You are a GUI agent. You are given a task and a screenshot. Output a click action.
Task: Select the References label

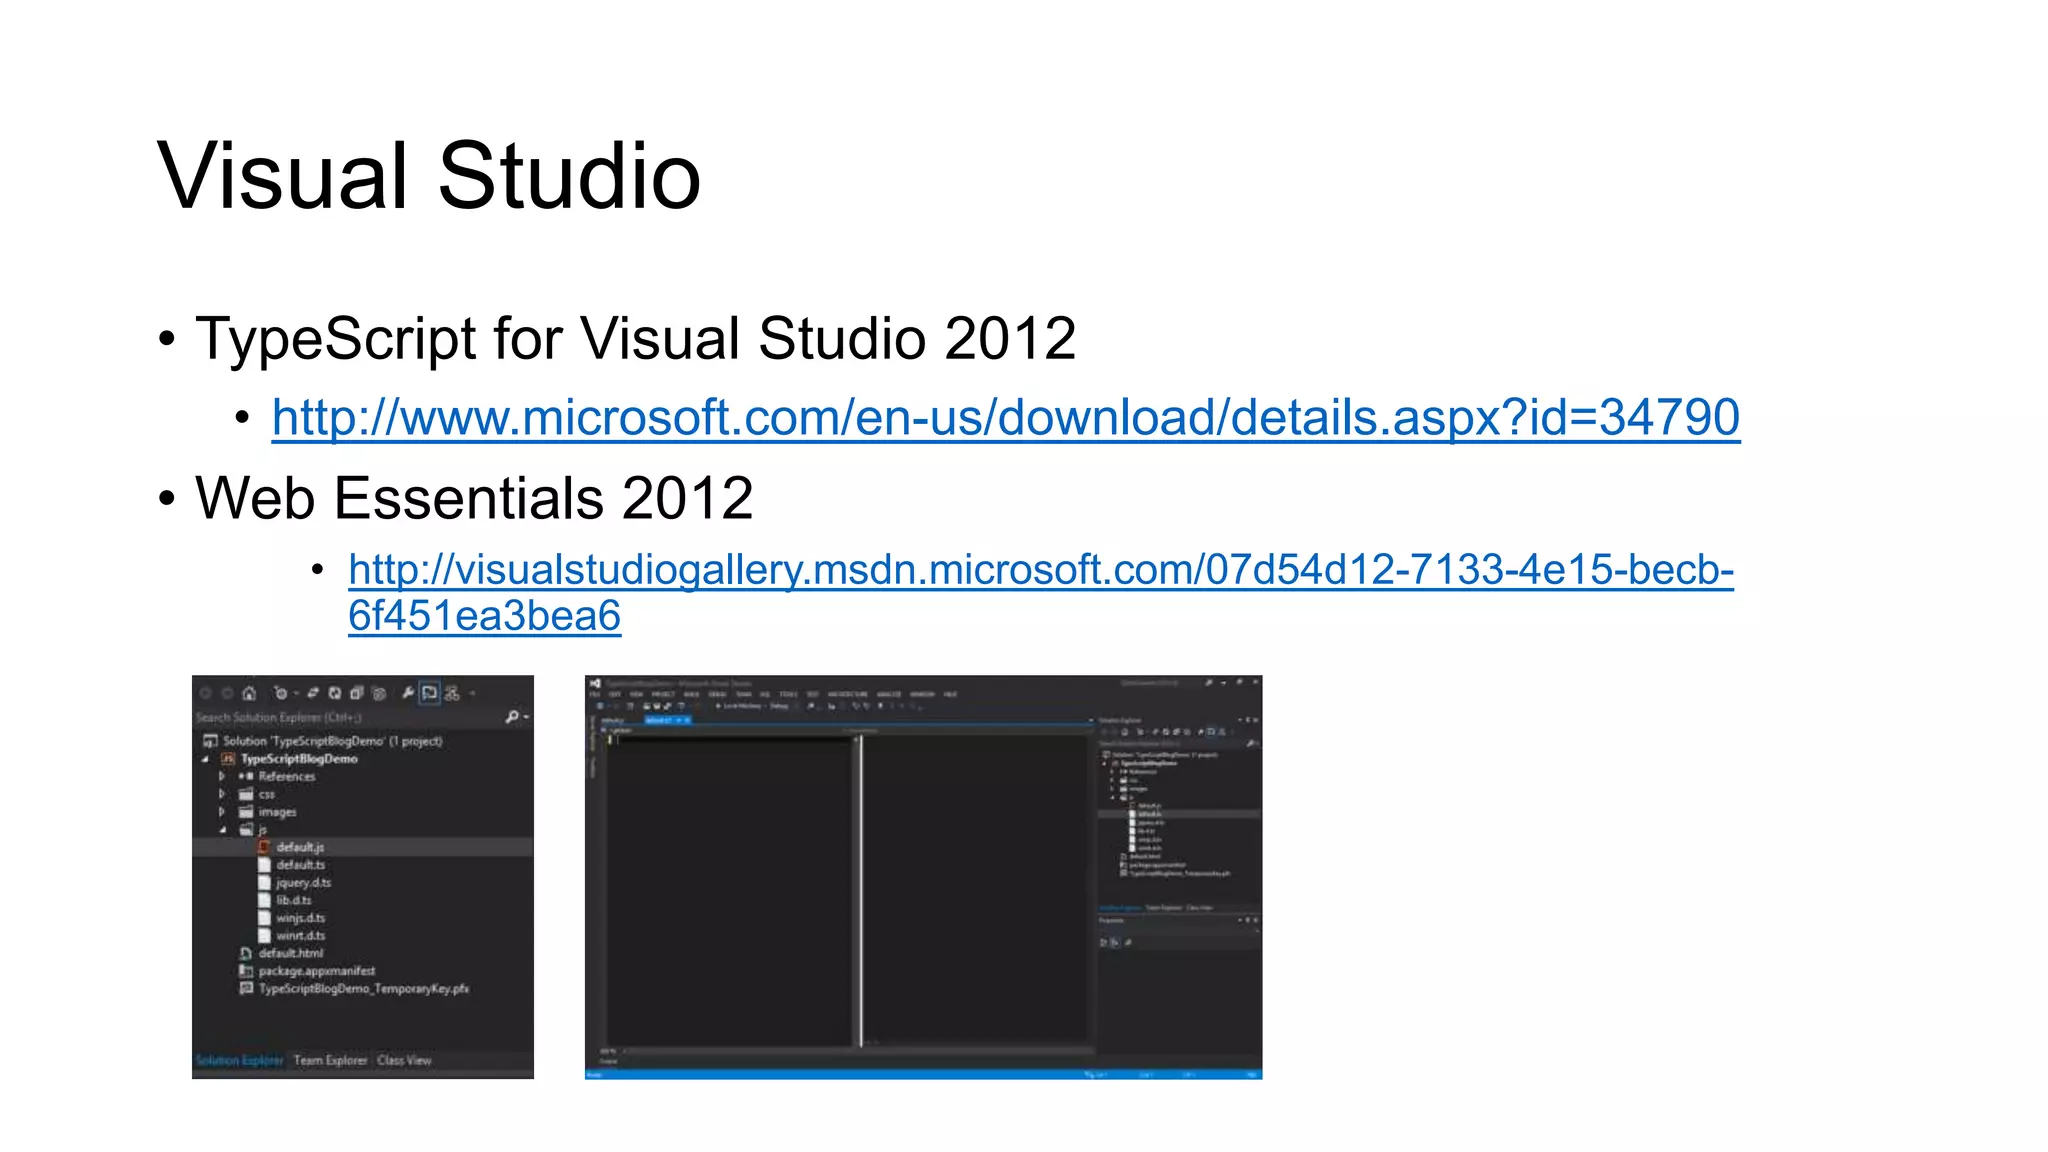(x=287, y=777)
